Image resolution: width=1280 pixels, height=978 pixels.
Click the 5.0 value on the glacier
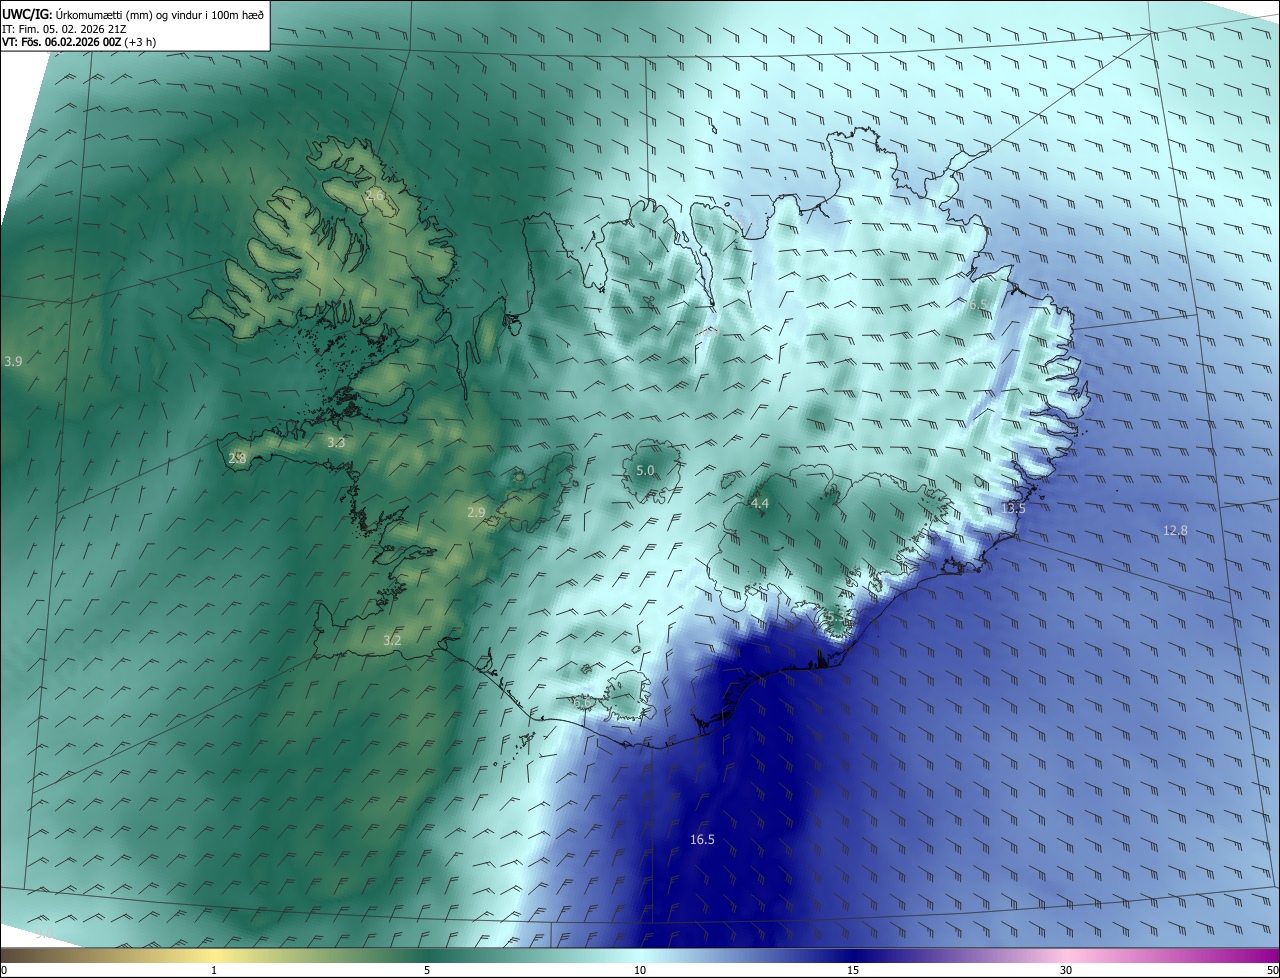pos(645,470)
